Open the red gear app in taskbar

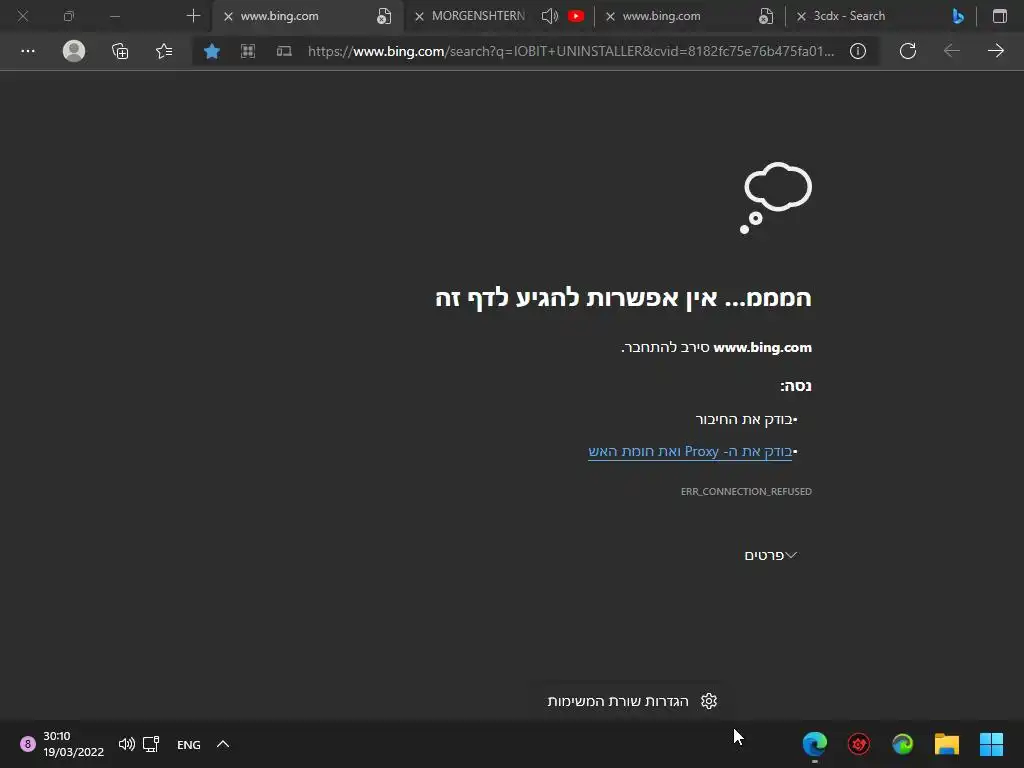[859, 744]
